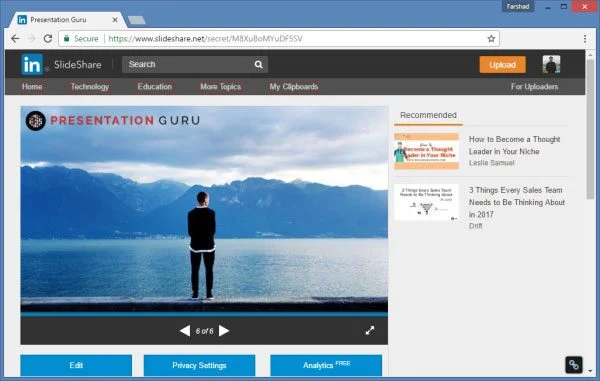Click the browser address bar URL
600x381 pixels.
205,39
